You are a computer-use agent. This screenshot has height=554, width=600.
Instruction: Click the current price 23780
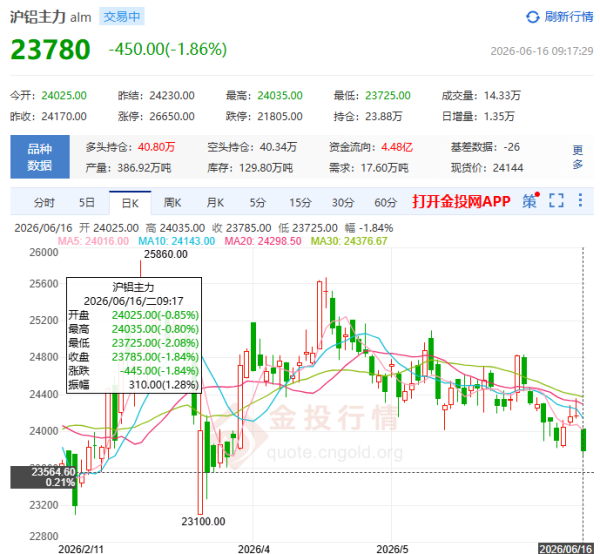point(51,50)
